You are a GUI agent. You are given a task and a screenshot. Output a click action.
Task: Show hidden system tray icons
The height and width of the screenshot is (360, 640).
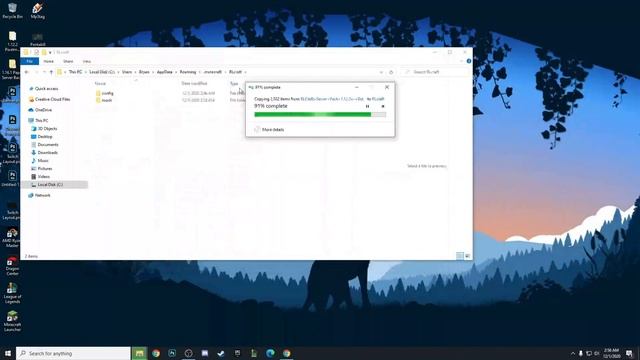point(573,353)
